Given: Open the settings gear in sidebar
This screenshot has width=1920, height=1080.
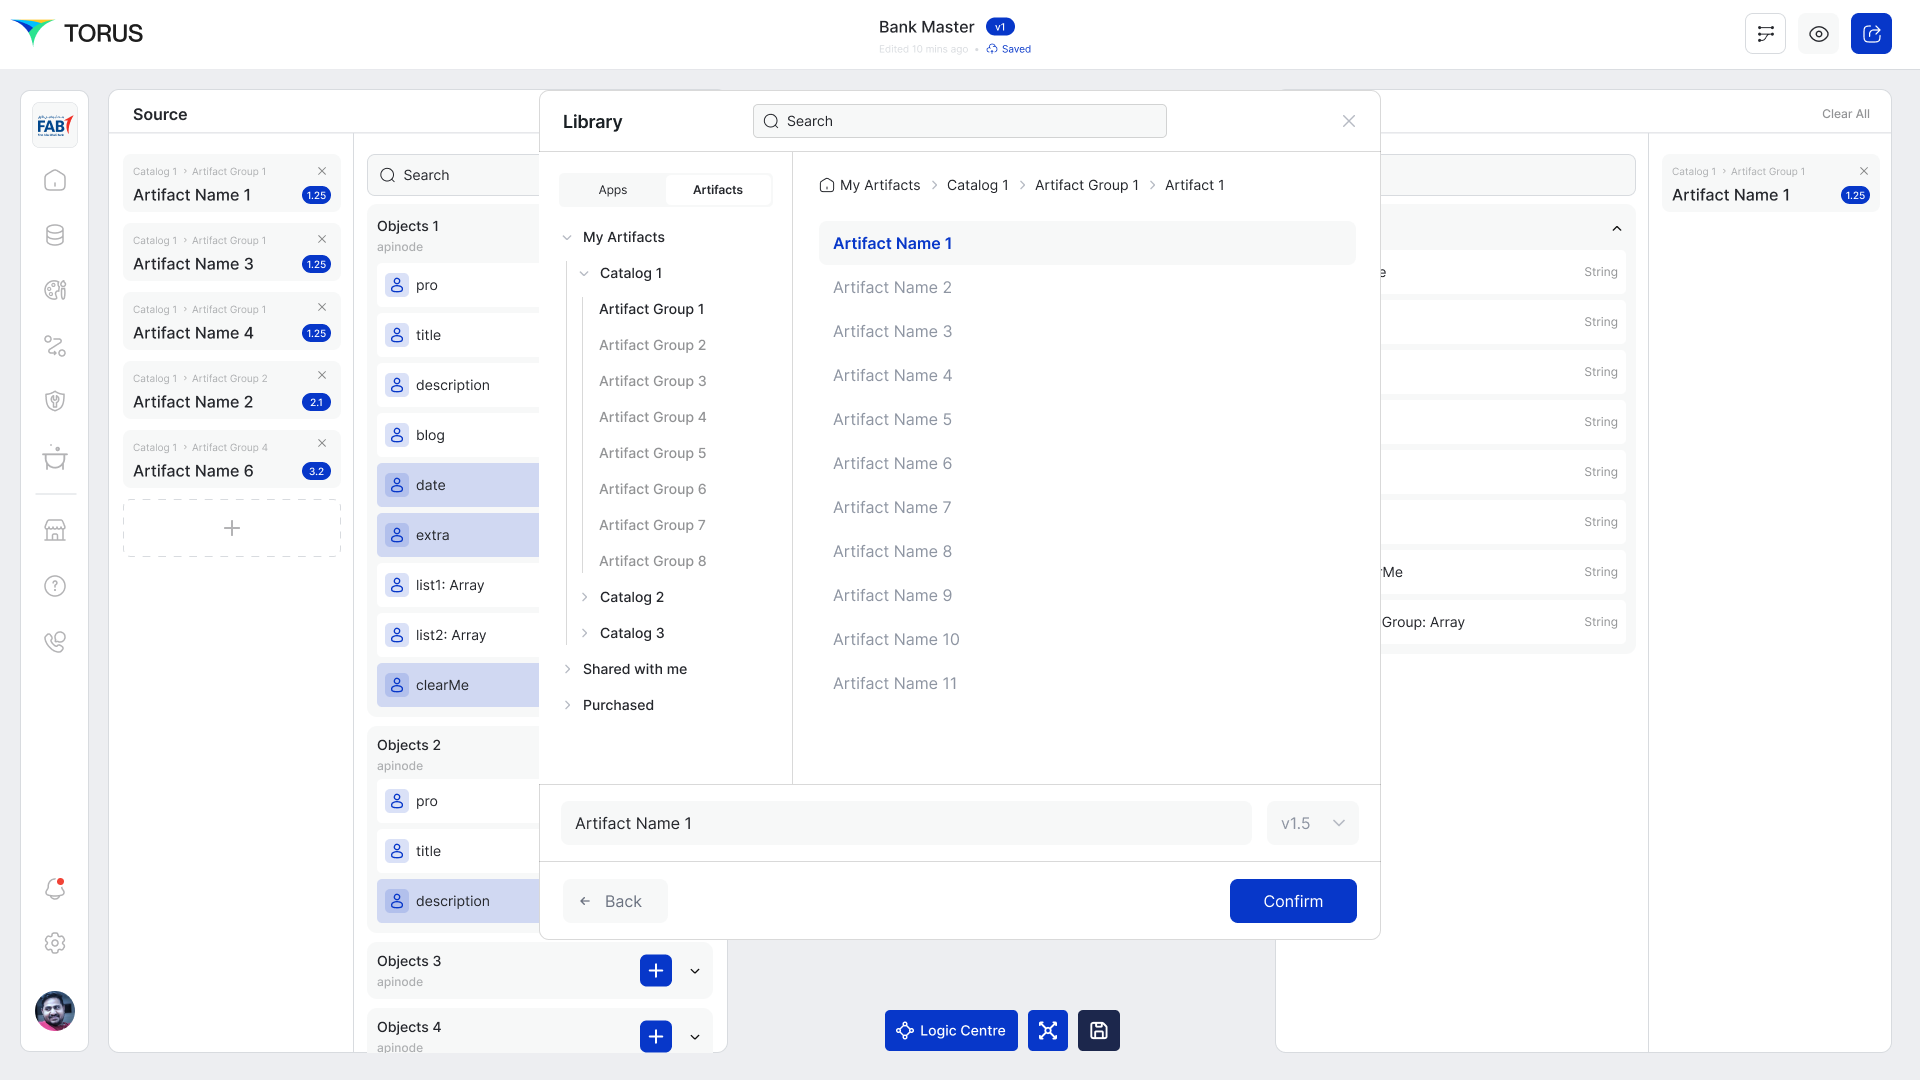Looking at the screenshot, I should (x=55, y=943).
